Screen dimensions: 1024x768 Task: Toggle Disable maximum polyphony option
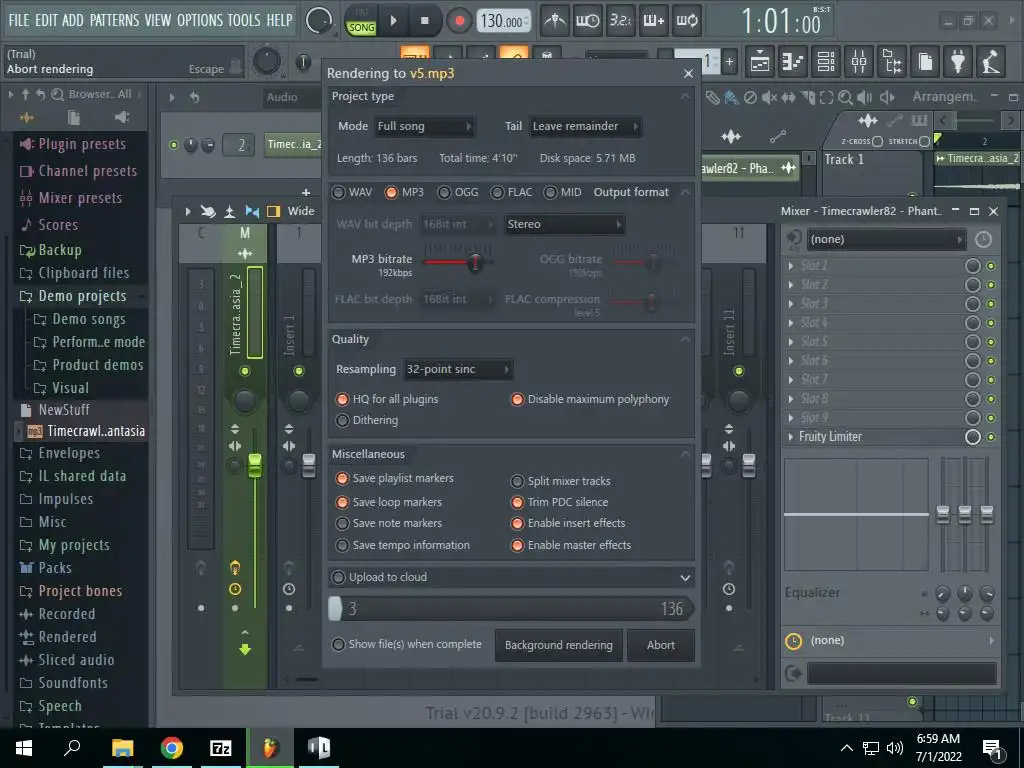pyautogui.click(x=590, y=399)
